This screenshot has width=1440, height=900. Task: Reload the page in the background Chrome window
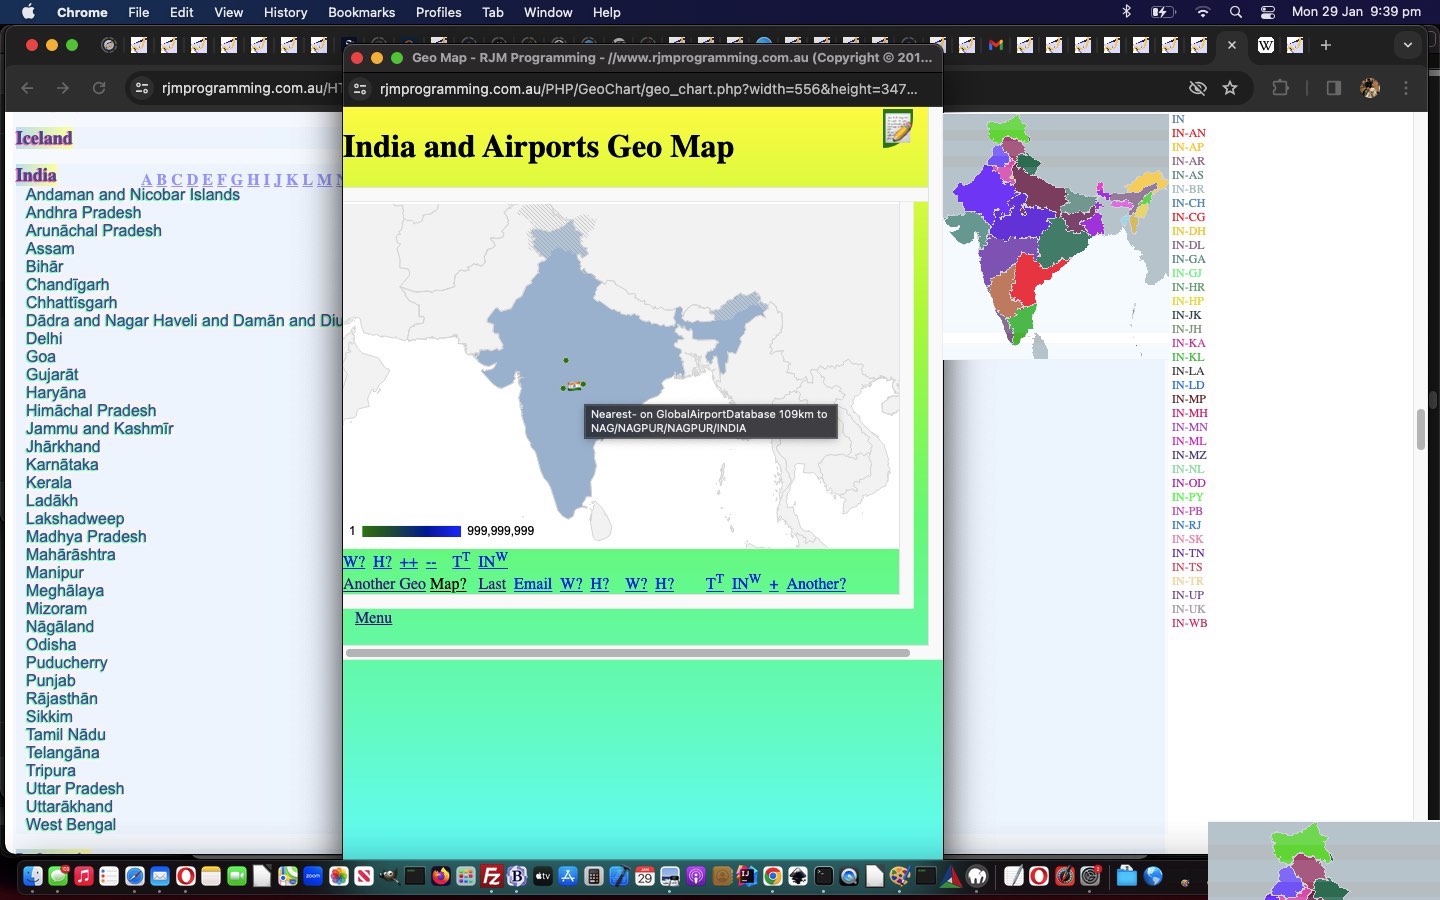click(x=99, y=88)
